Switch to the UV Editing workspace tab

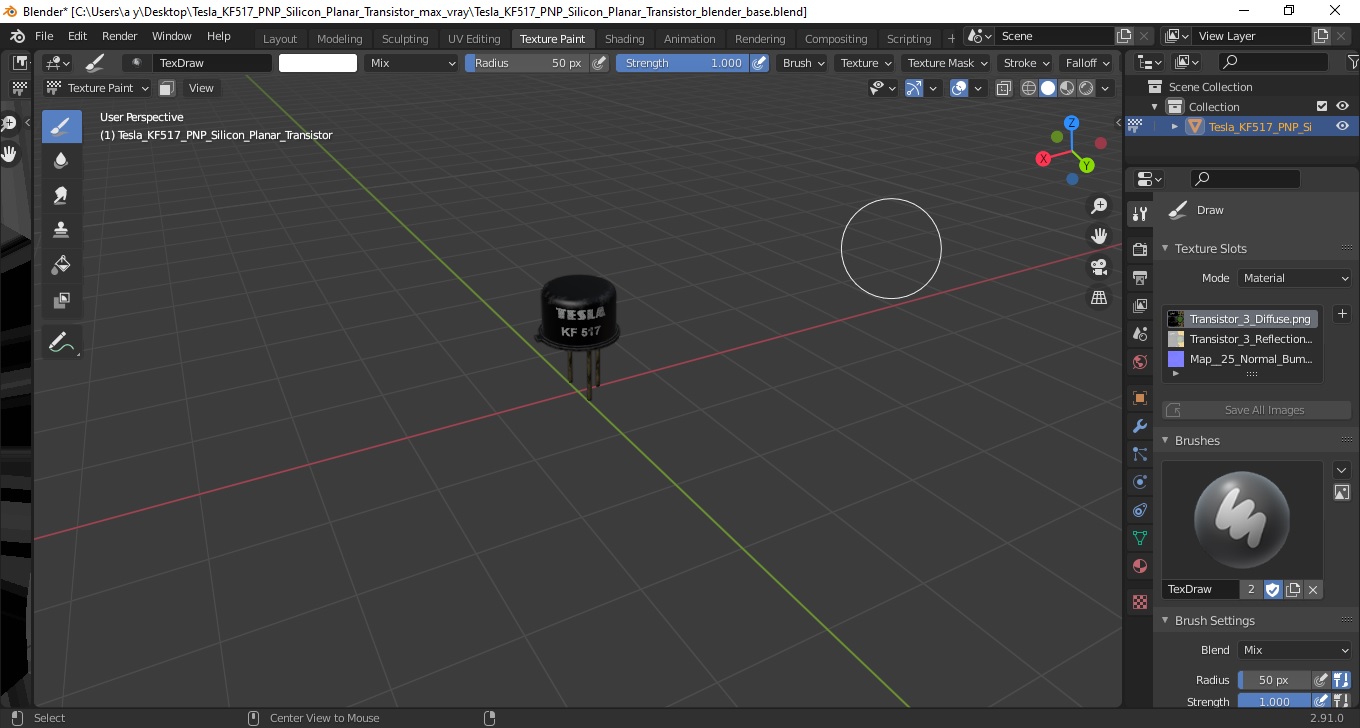(x=474, y=39)
